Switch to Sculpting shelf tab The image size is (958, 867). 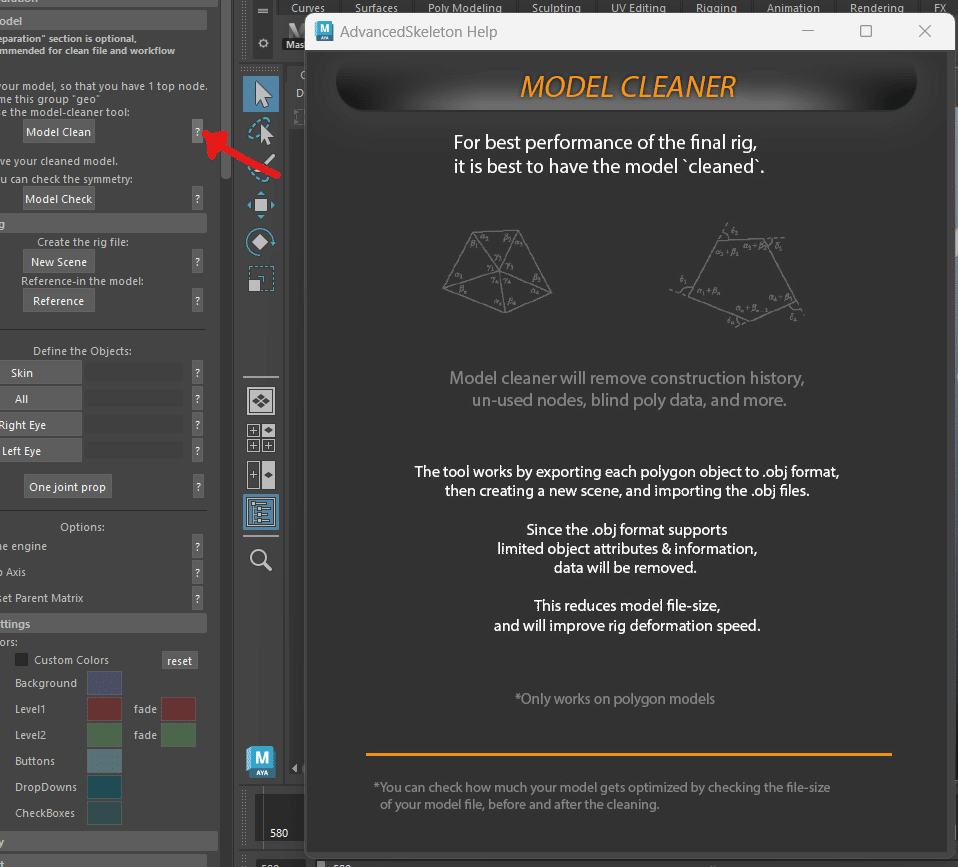pos(556,8)
